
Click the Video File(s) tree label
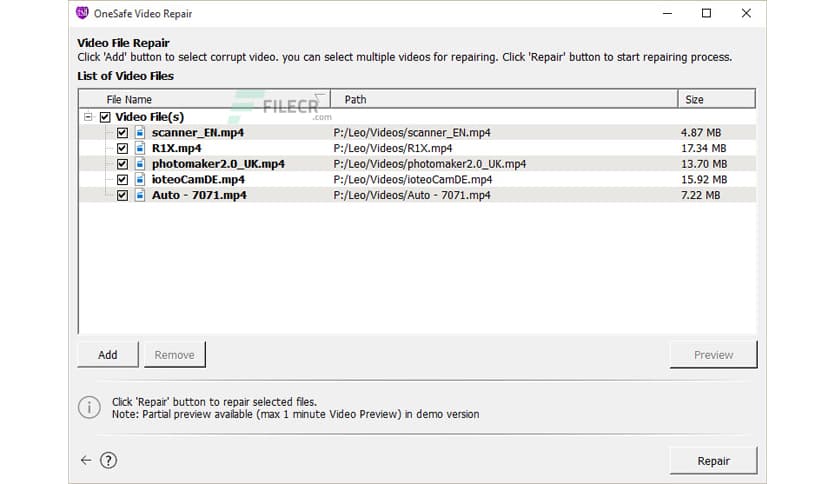point(149,117)
